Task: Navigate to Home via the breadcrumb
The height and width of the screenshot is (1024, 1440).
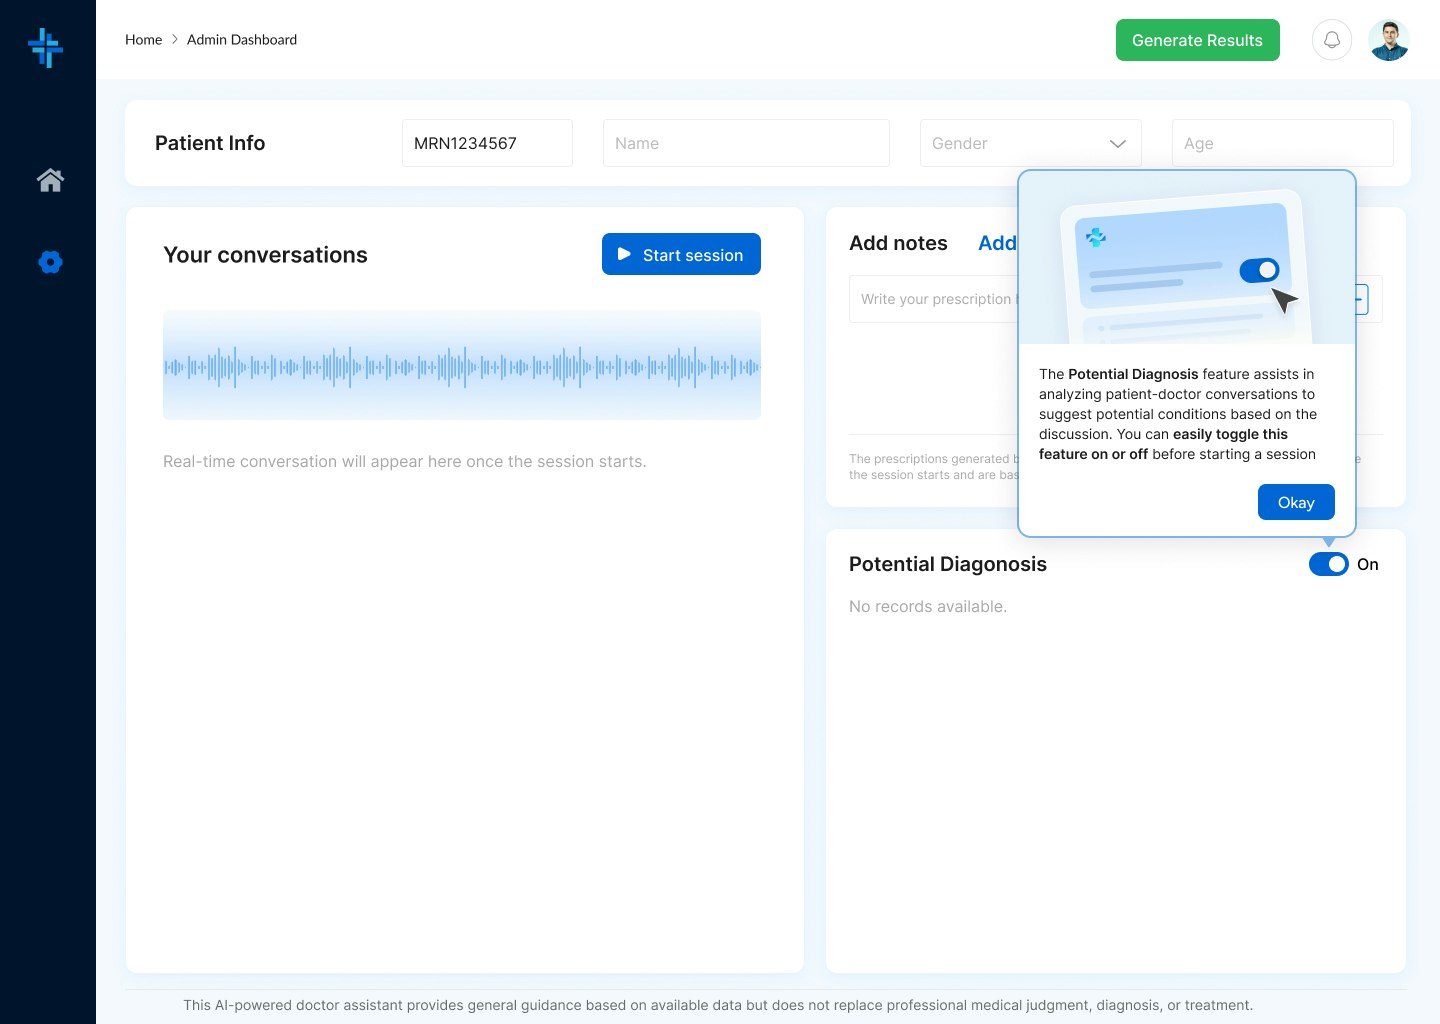Action: (143, 39)
